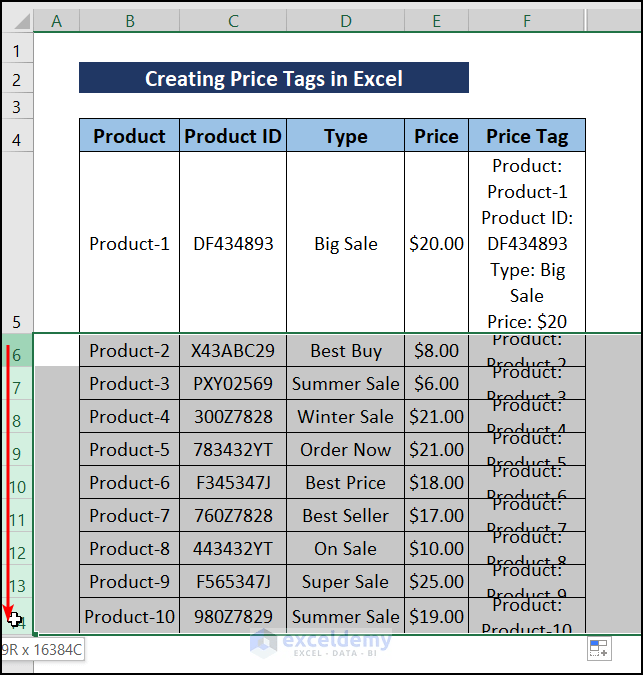Image resolution: width=643 pixels, height=675 pixels.
Task: Select row 2 header
Action: click(17, 80)
